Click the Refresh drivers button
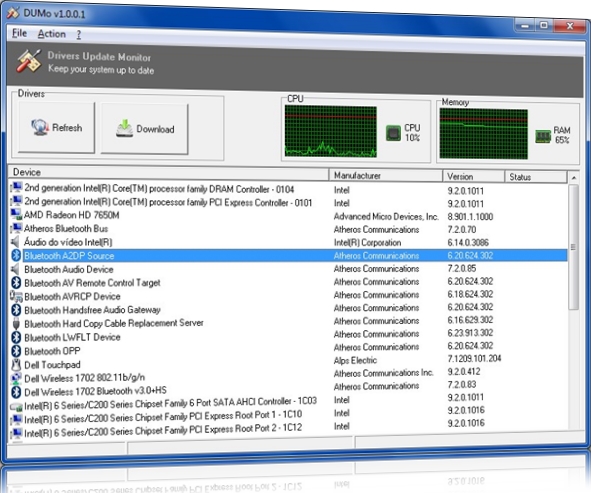Viewport: 591px width, 493px height. [57, 127]
